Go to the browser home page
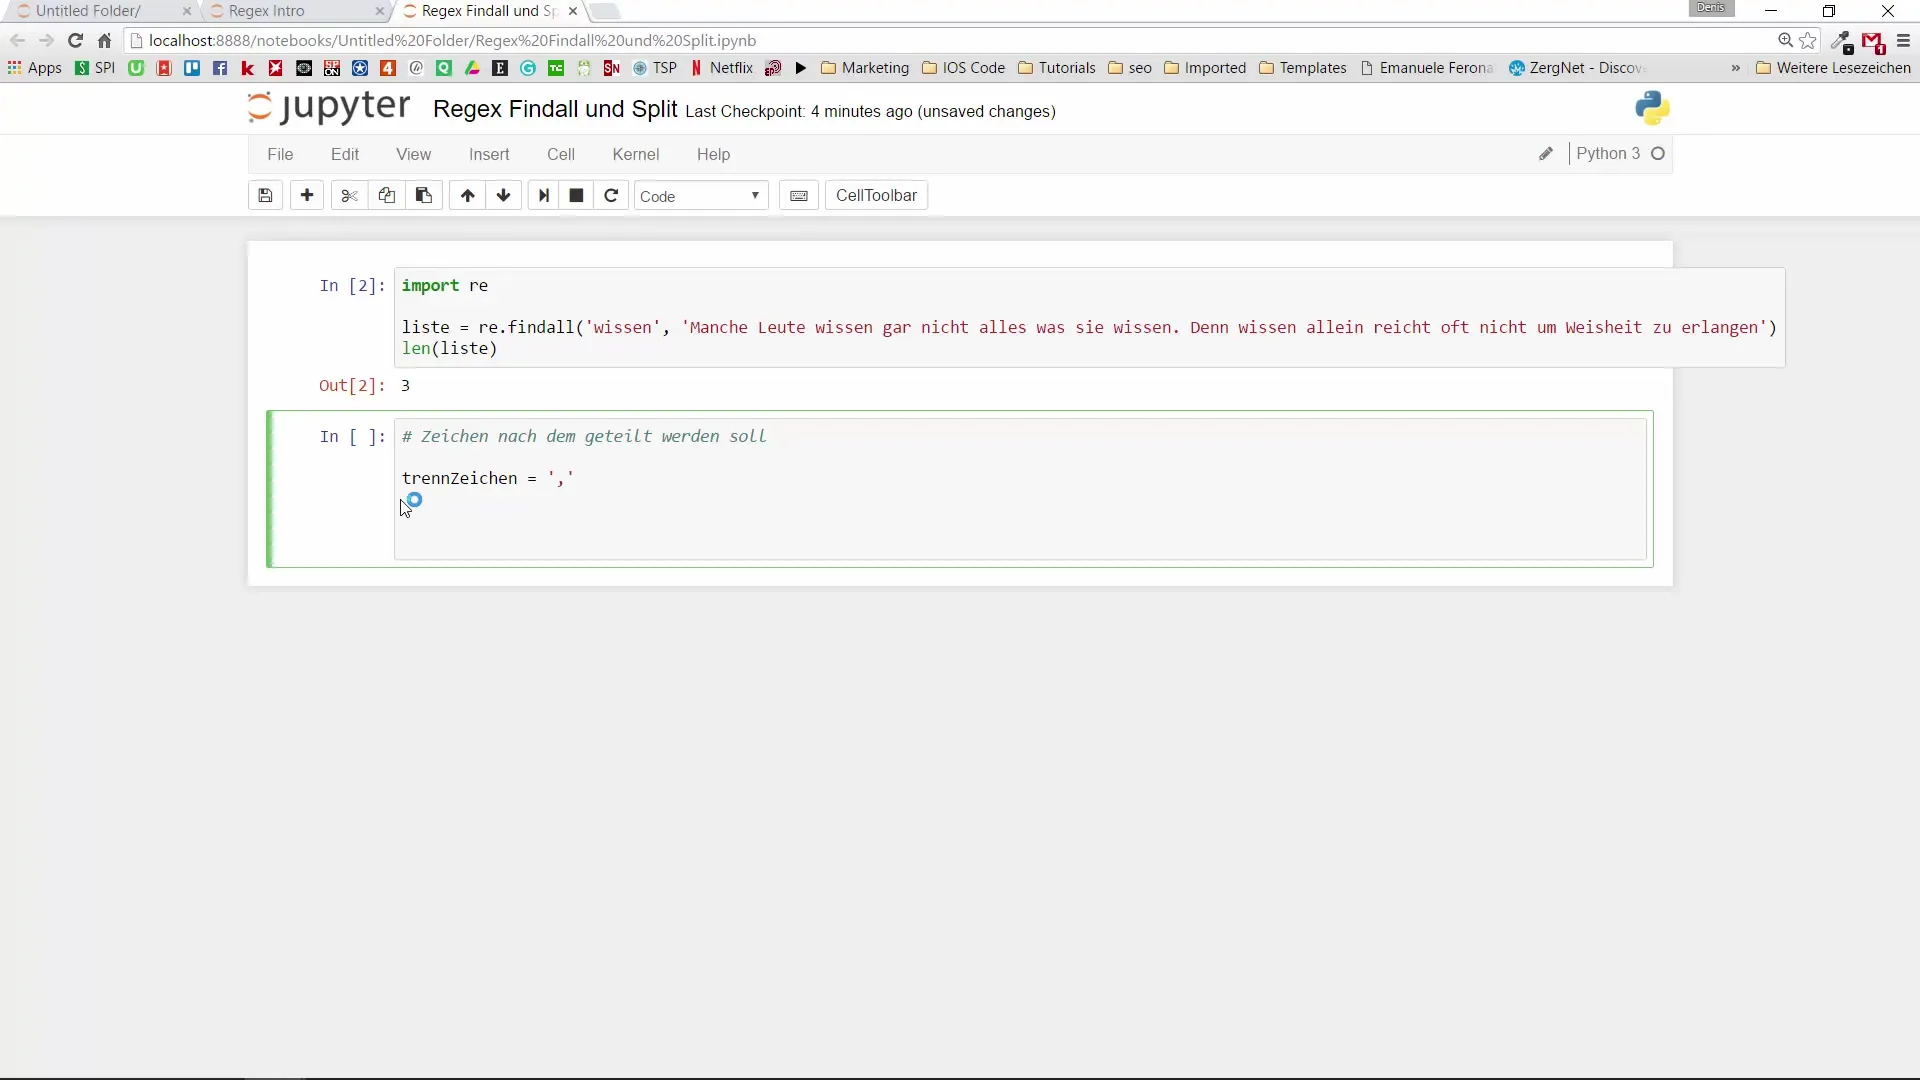This screenshot has height=1080, width=1920. click(105, 41)
